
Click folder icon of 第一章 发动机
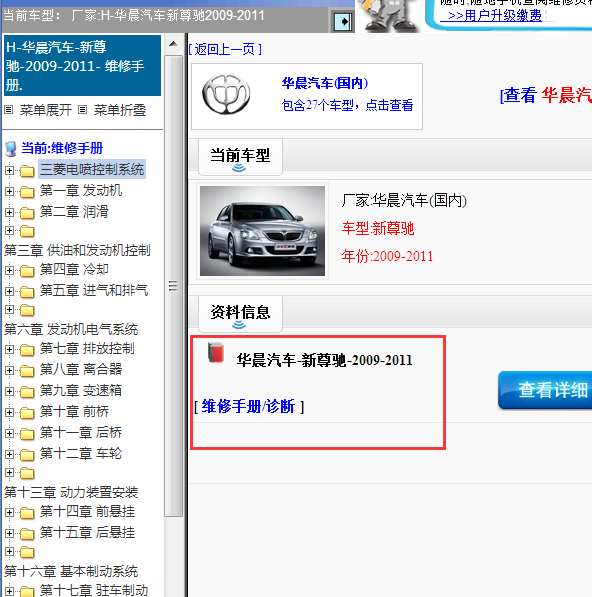point(27,192)
